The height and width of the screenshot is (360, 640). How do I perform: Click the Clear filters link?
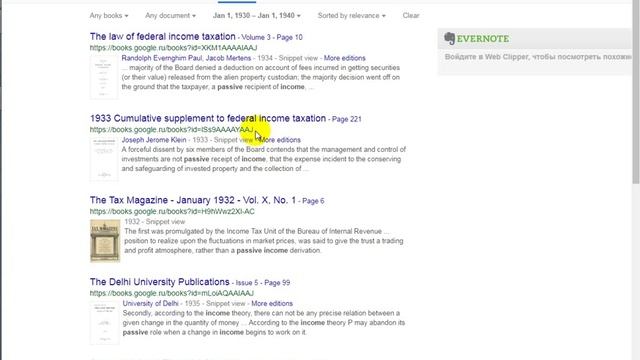tap(411, 16)
